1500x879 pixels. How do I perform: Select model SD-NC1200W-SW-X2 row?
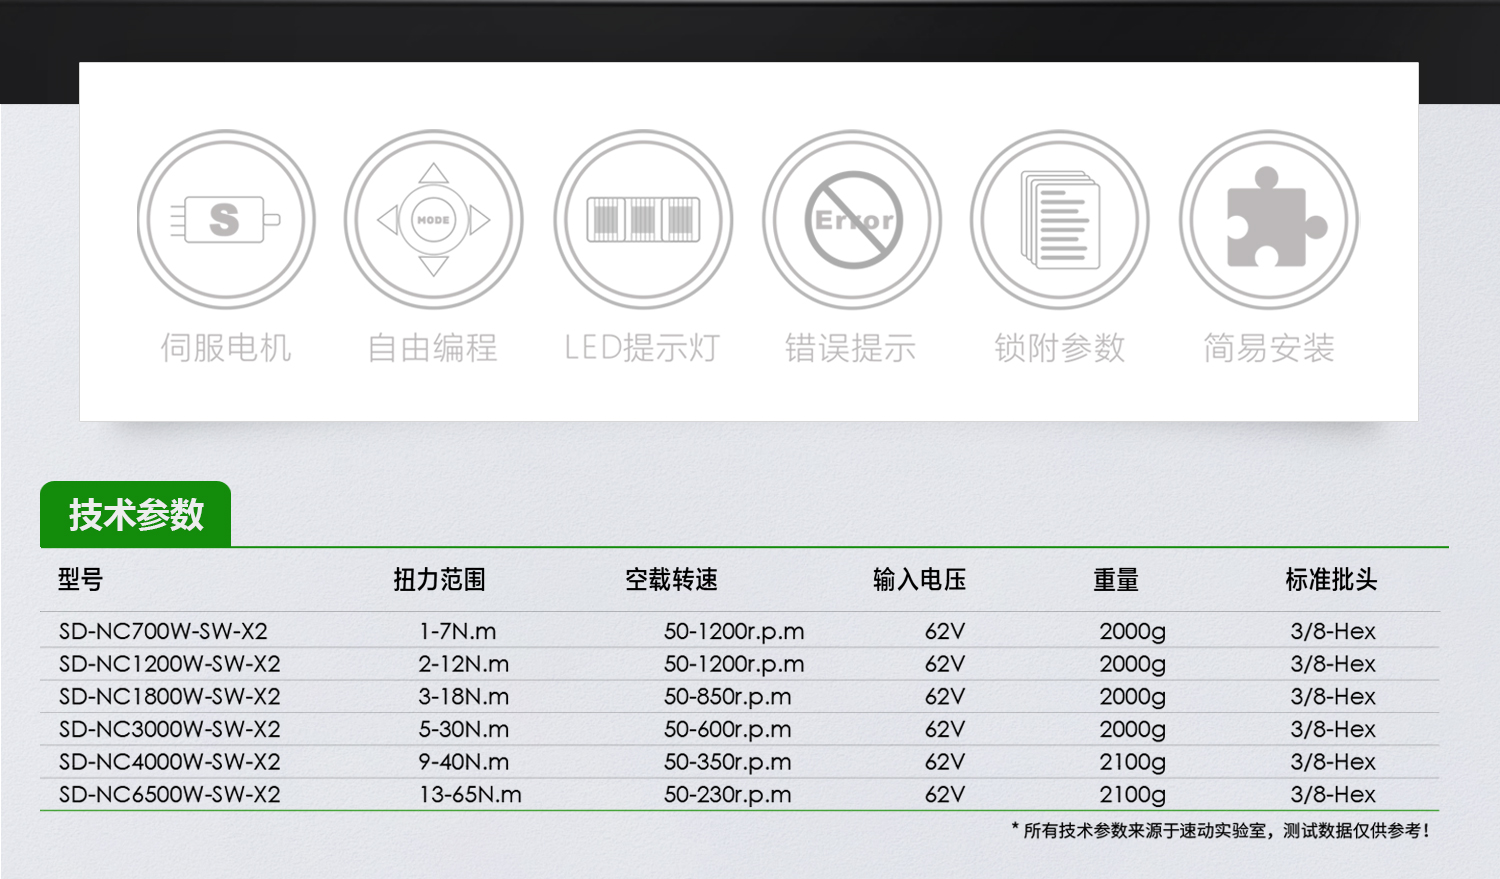coord(169,665)
